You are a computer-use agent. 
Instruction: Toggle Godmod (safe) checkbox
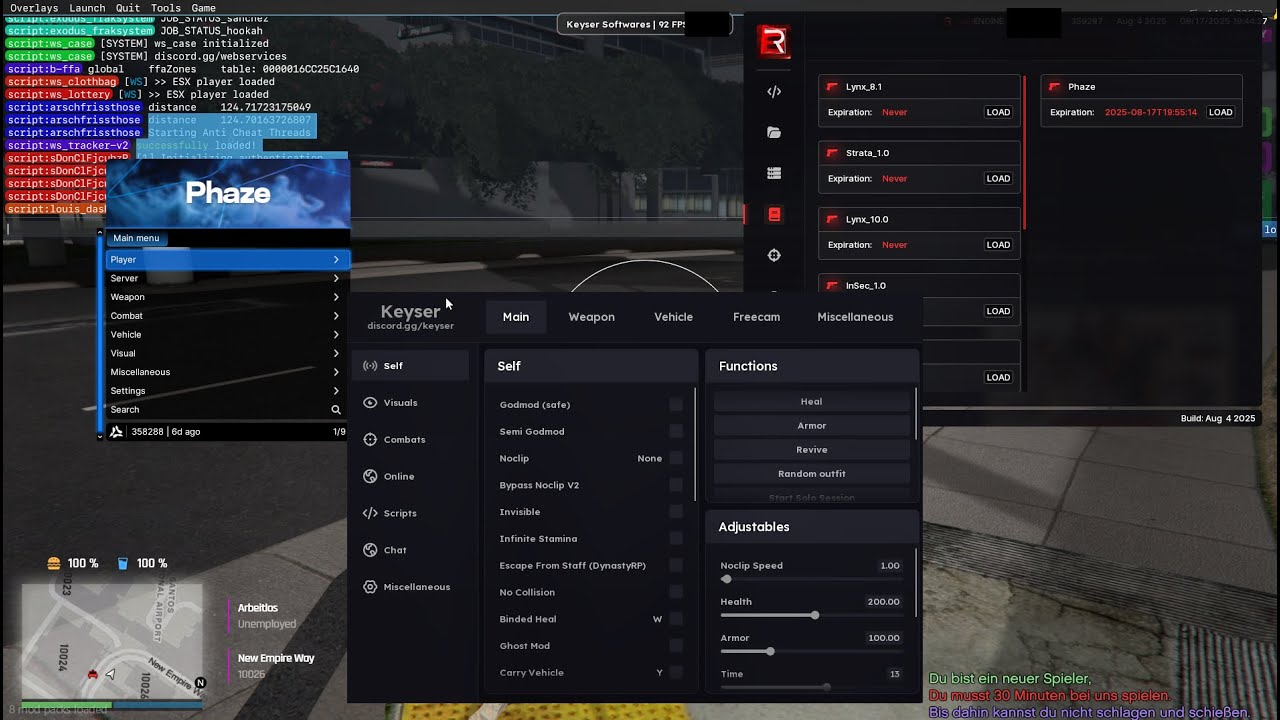click(676, 405)
